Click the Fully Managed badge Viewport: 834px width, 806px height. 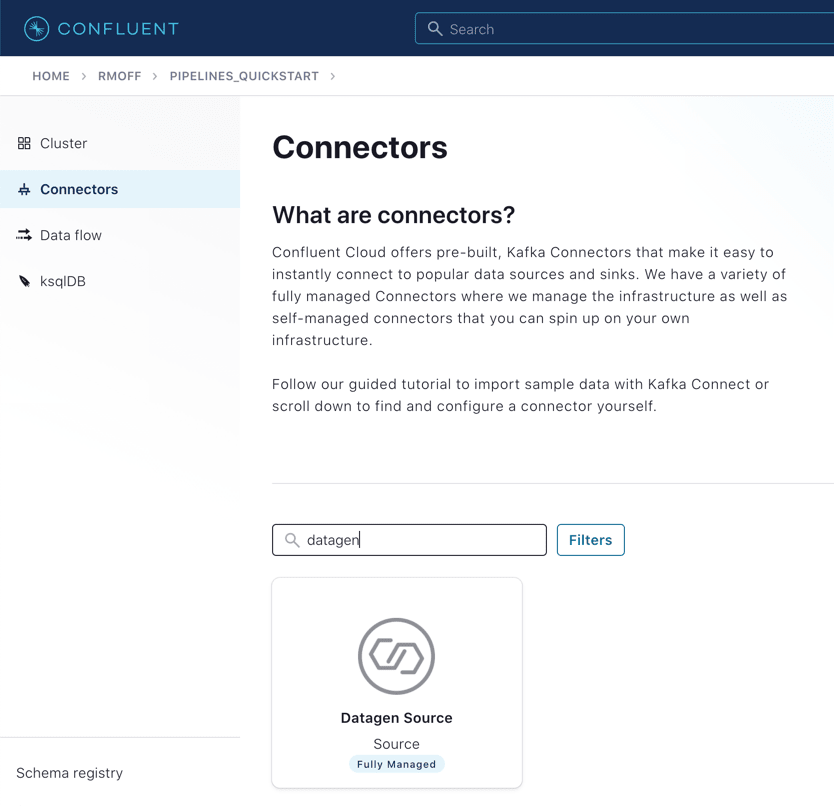pos(396,764)
